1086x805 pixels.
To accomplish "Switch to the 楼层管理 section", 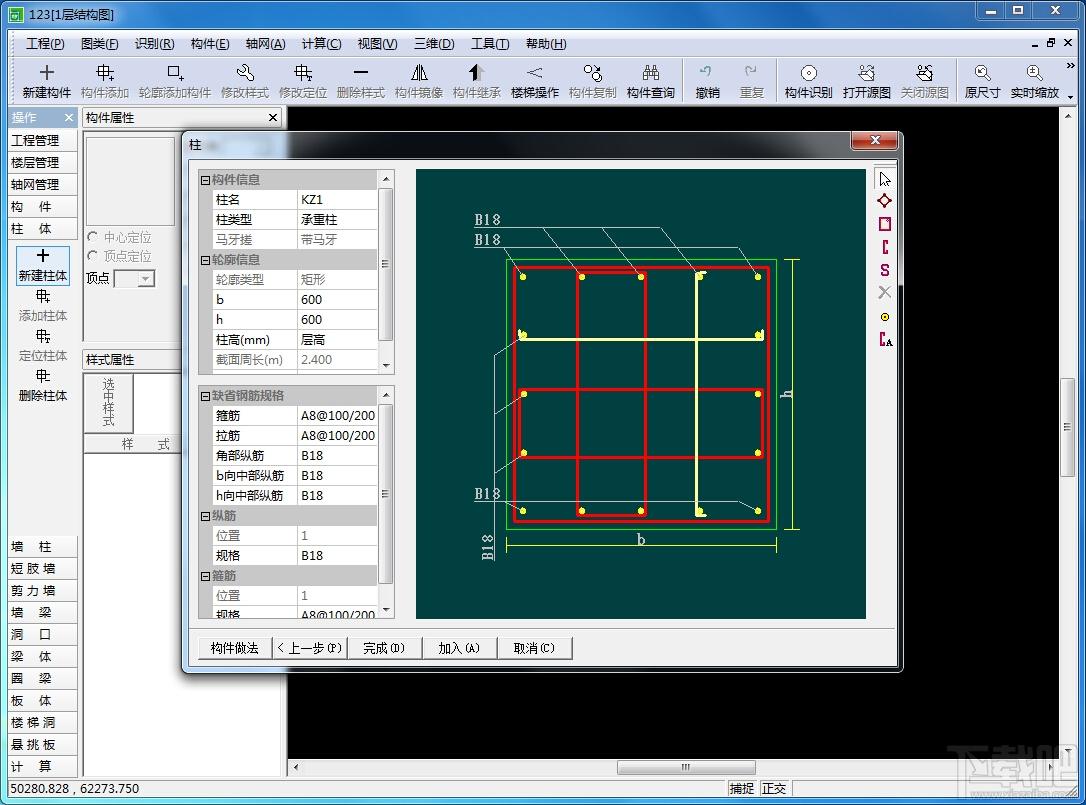I will pos(43,162).
